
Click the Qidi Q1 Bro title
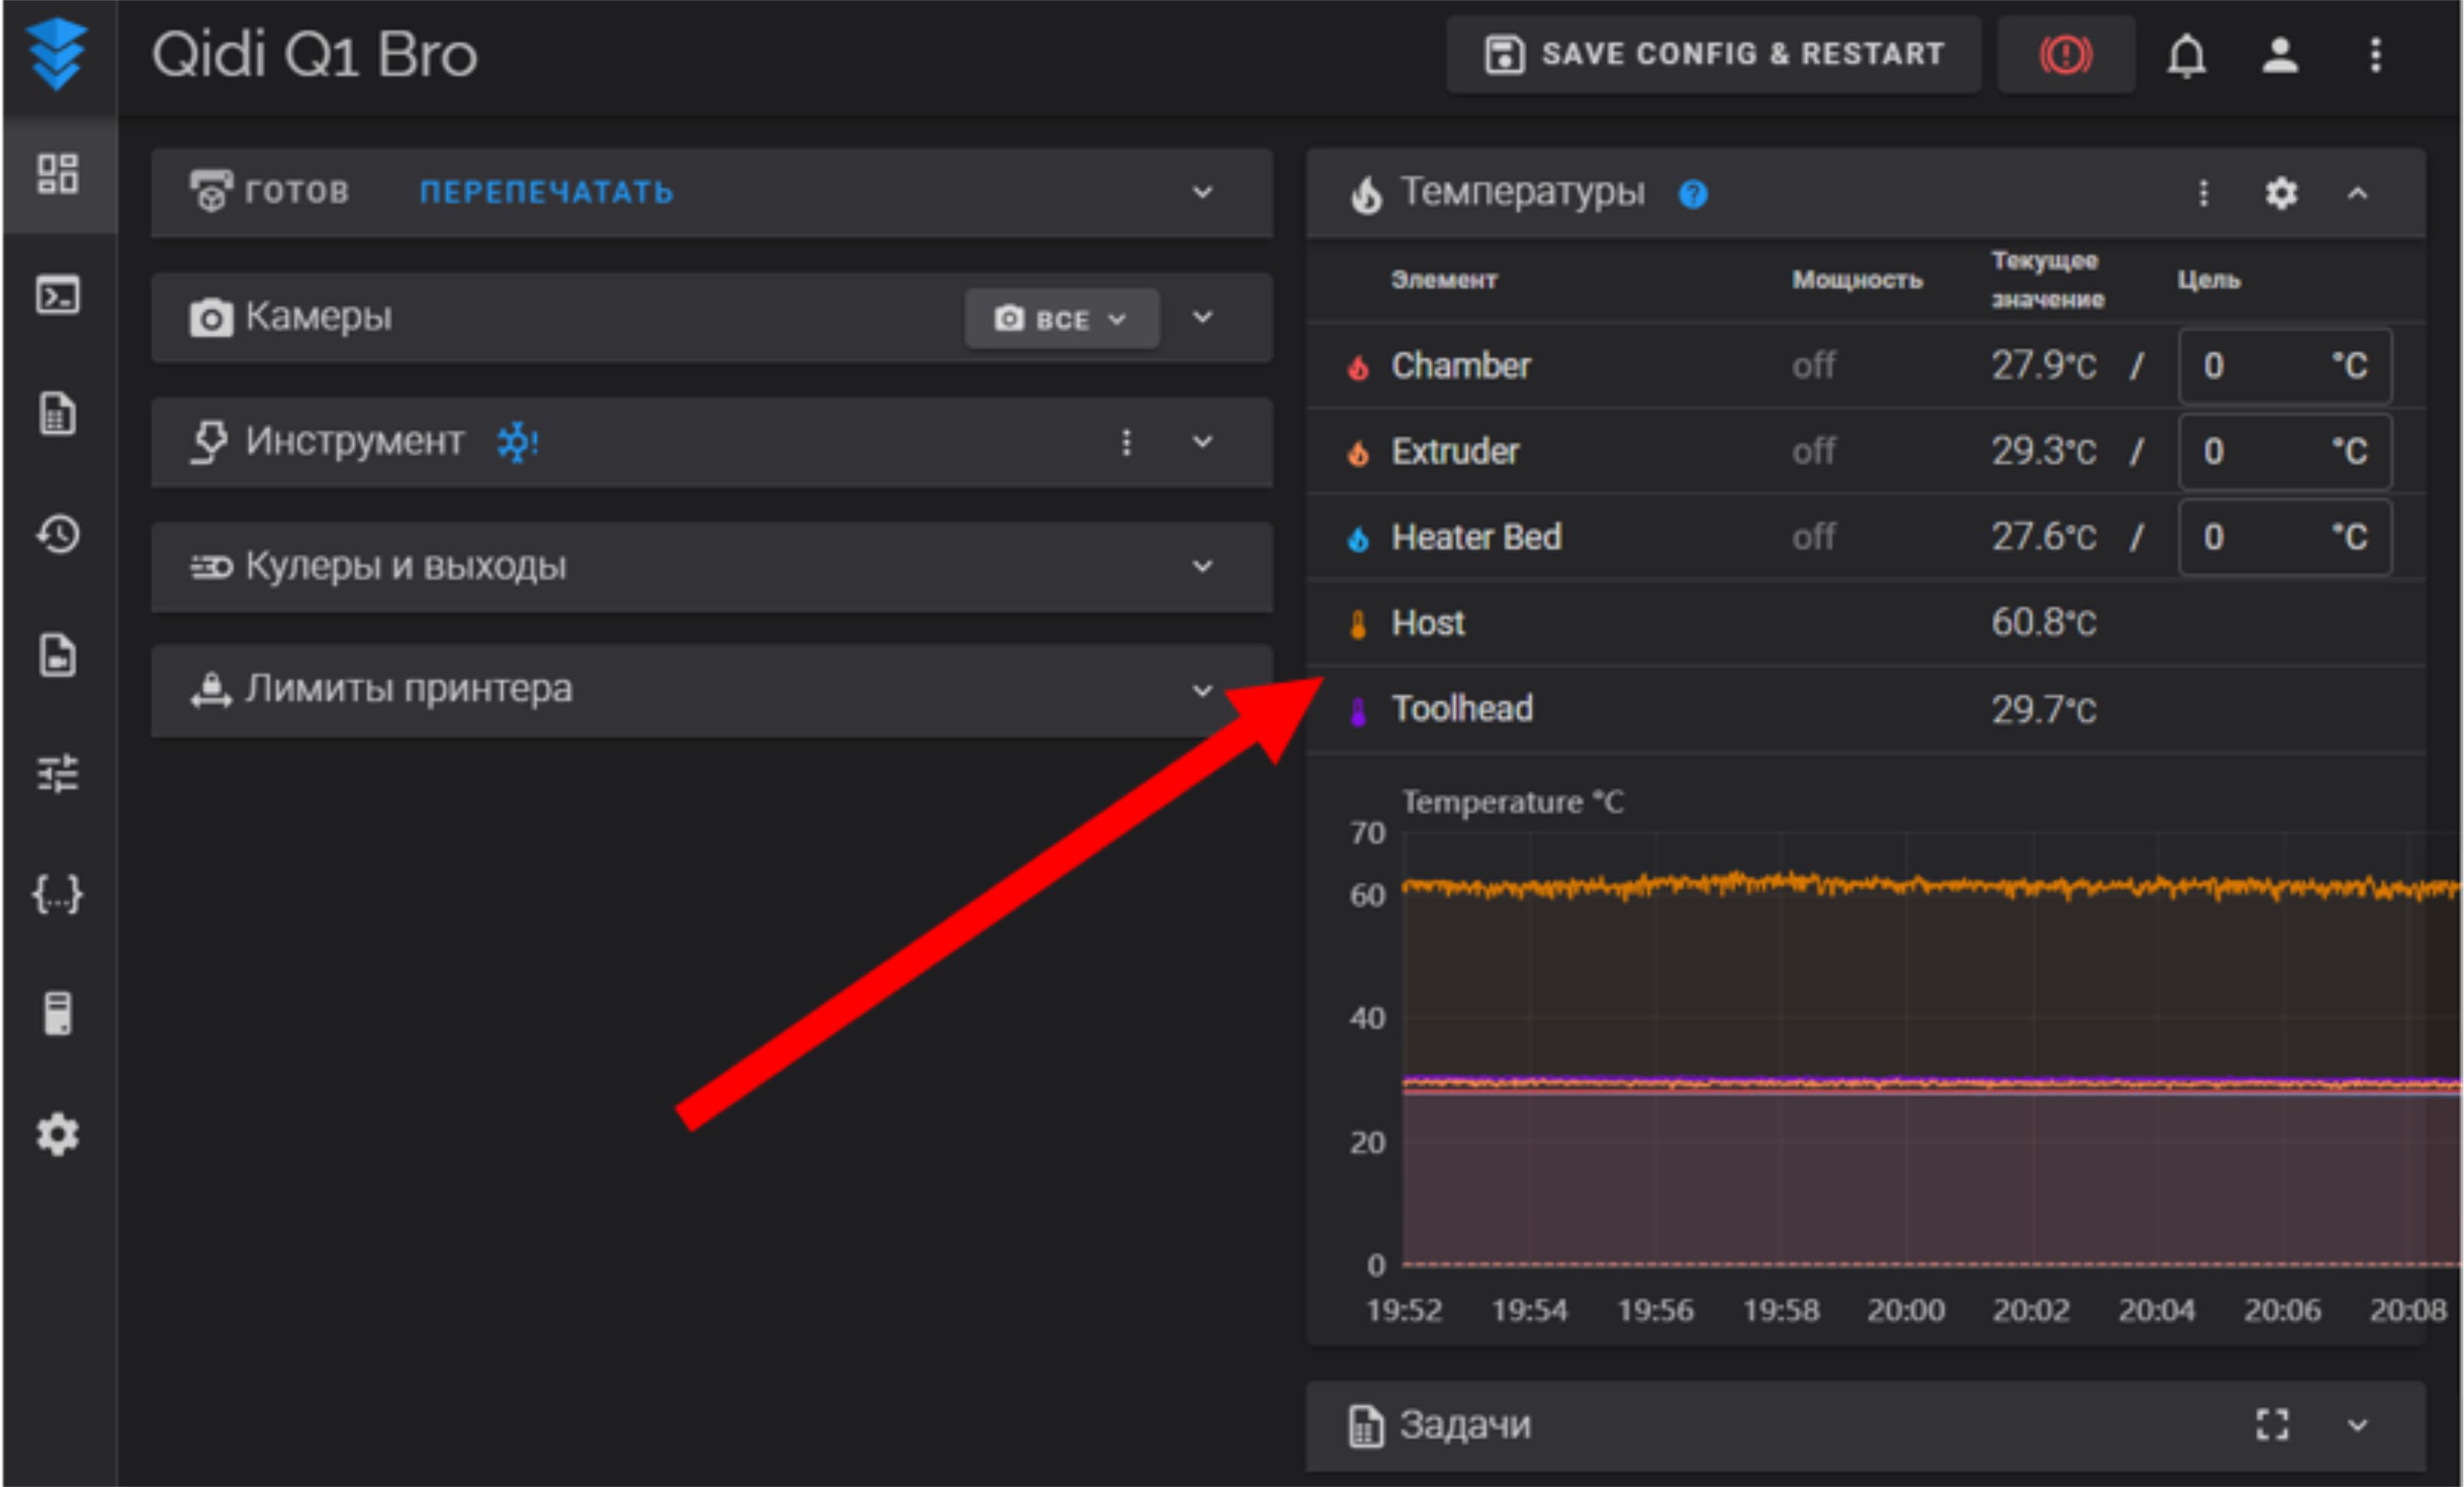coord(314,54)
